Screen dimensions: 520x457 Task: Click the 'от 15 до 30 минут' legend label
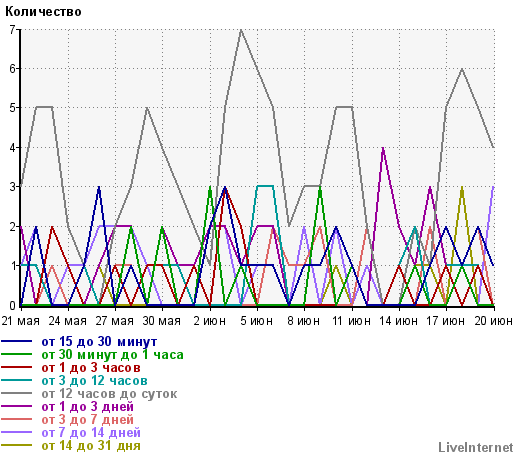tap(99, 342)
